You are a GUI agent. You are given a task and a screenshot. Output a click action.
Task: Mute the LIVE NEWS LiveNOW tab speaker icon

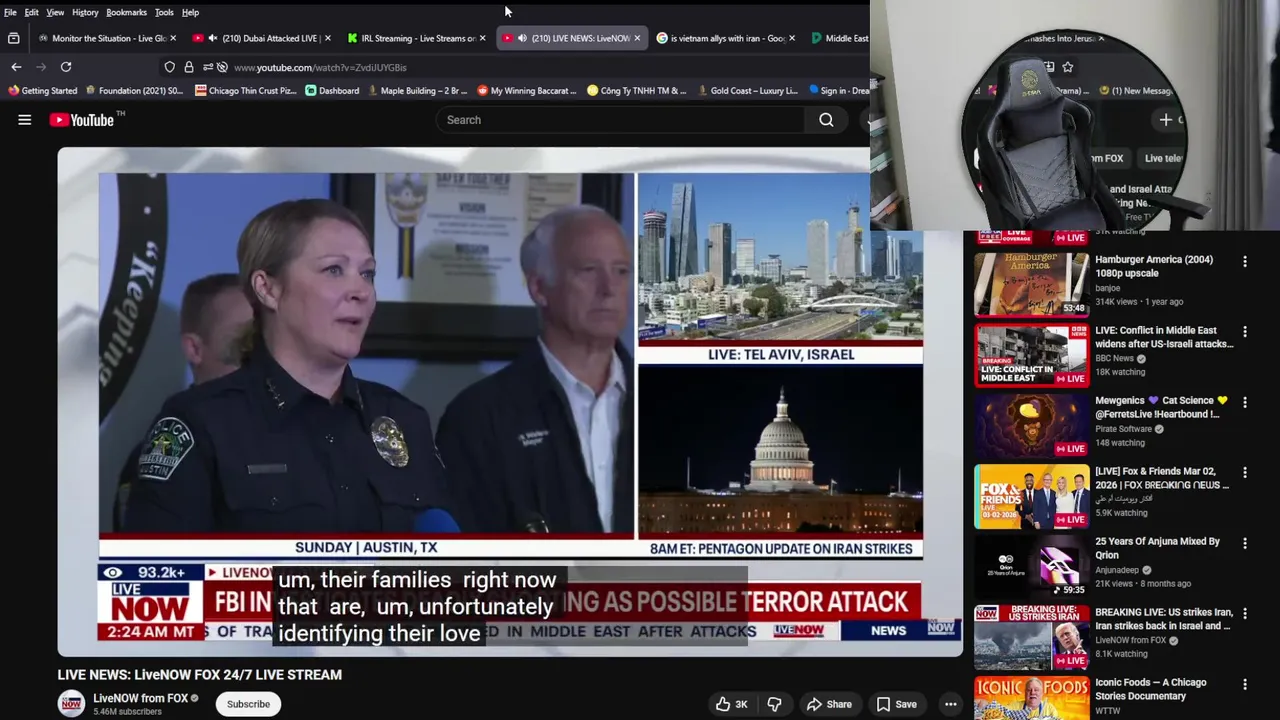[x=522, y=38]
